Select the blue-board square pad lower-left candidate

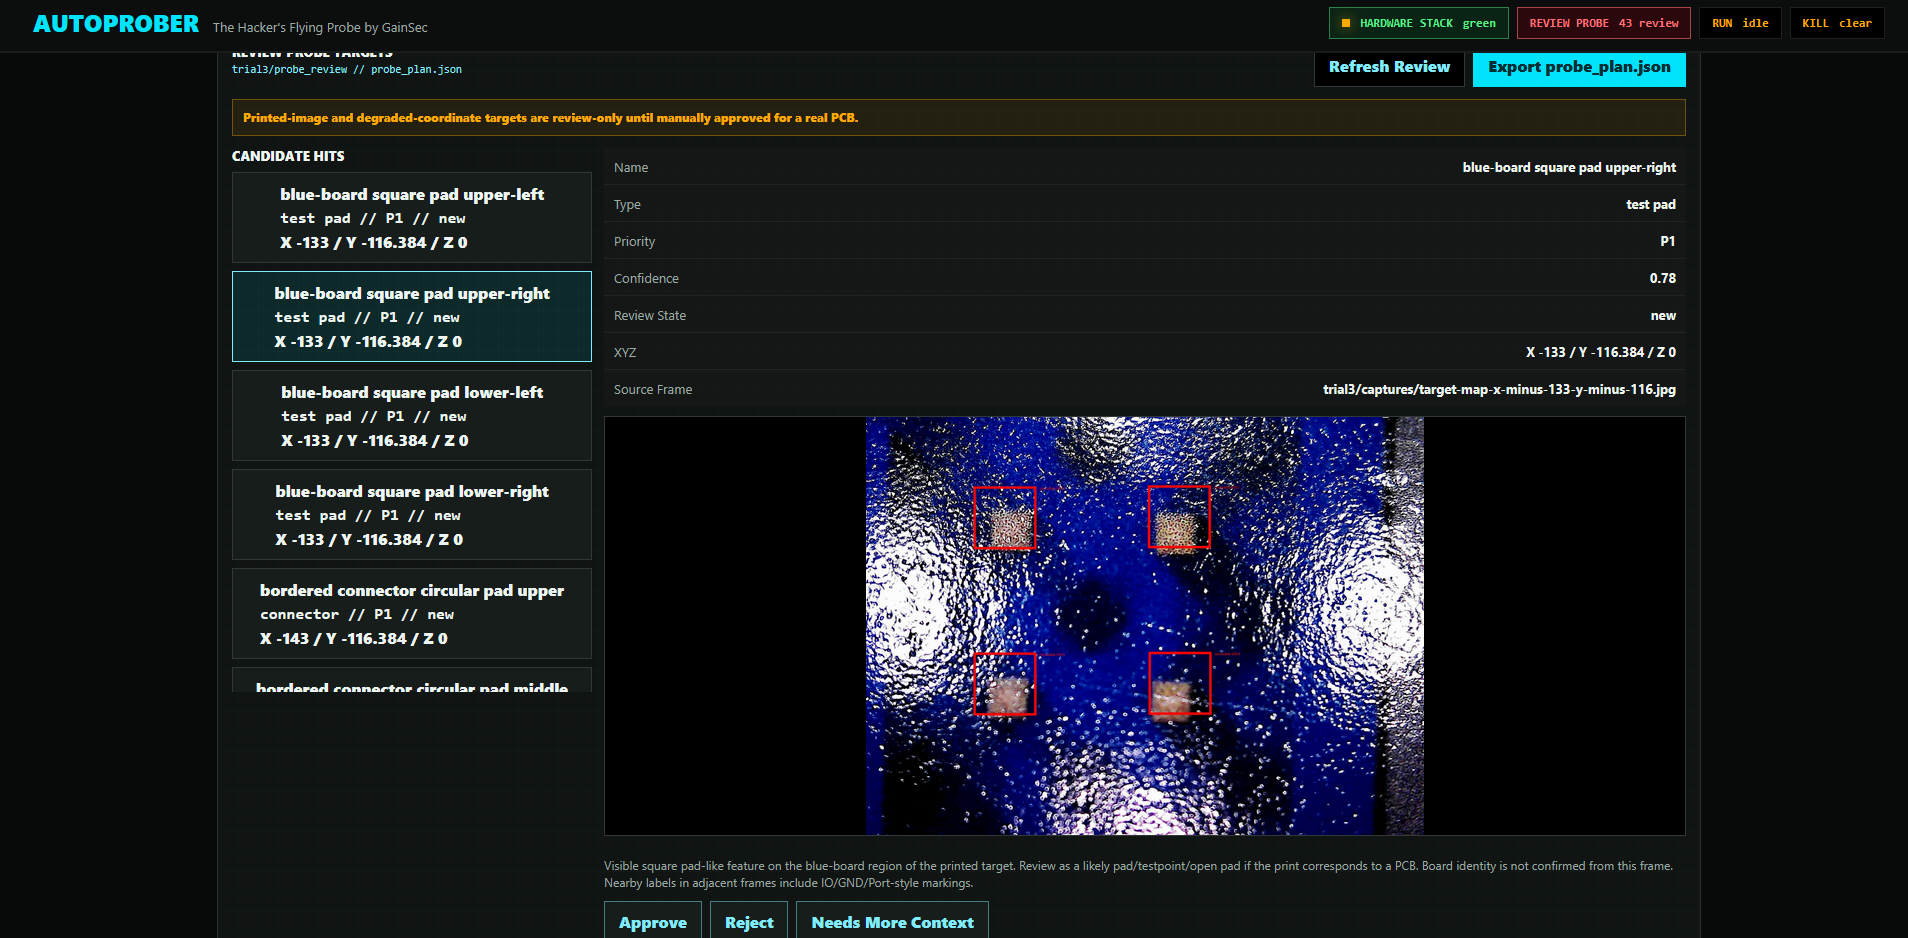pos(411,415)
